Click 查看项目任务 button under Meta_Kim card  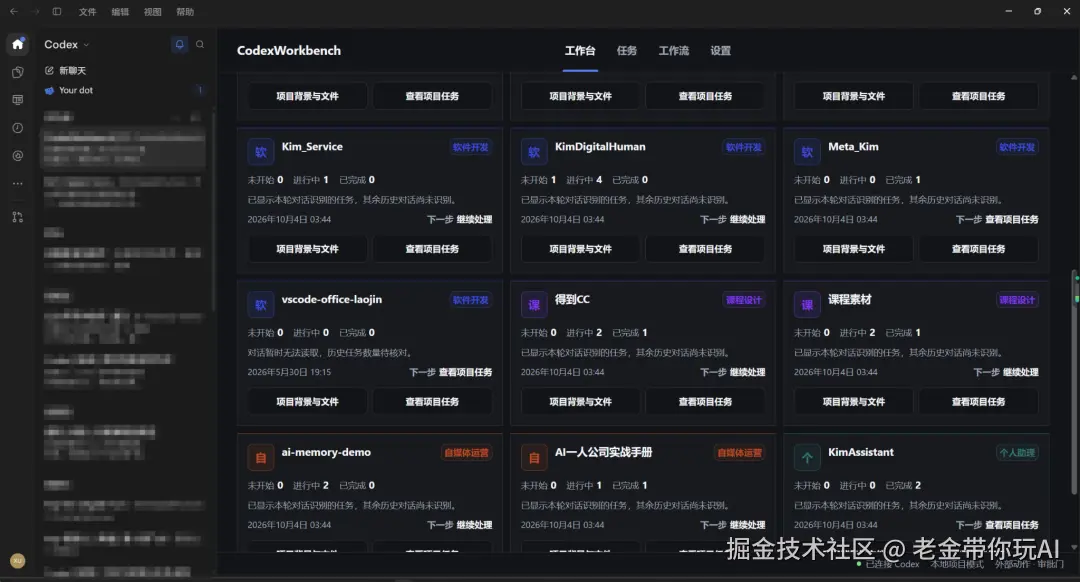coord(978,249)
